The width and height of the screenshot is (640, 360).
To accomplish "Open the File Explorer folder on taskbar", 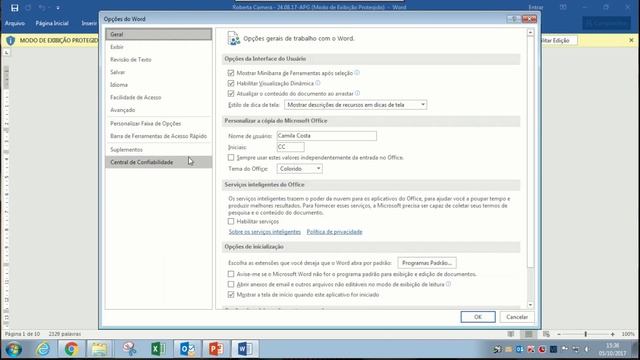I will 100,349.
